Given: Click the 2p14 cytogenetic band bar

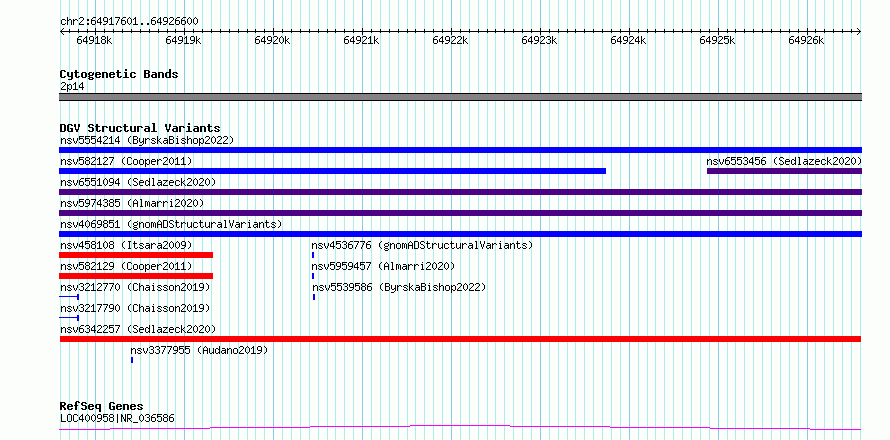Looking at the screenshot, I should (461, 97).
